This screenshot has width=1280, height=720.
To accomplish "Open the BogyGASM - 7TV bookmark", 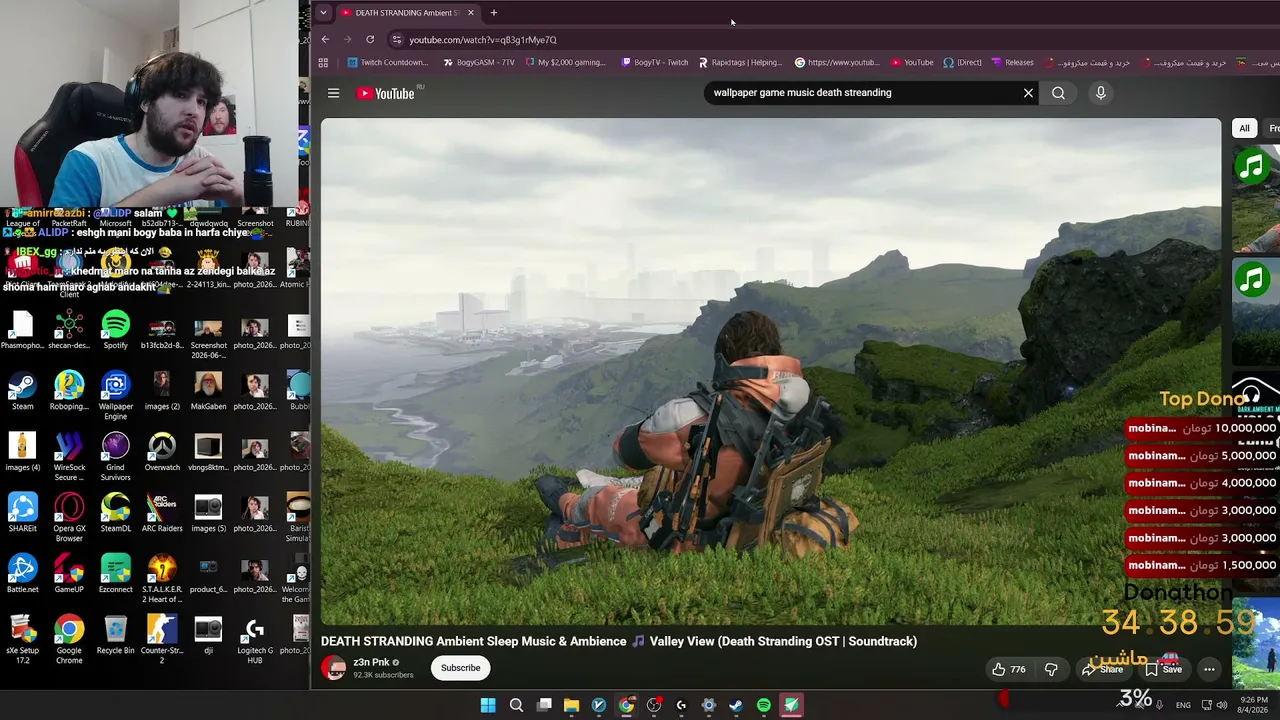I will [478, 62].
